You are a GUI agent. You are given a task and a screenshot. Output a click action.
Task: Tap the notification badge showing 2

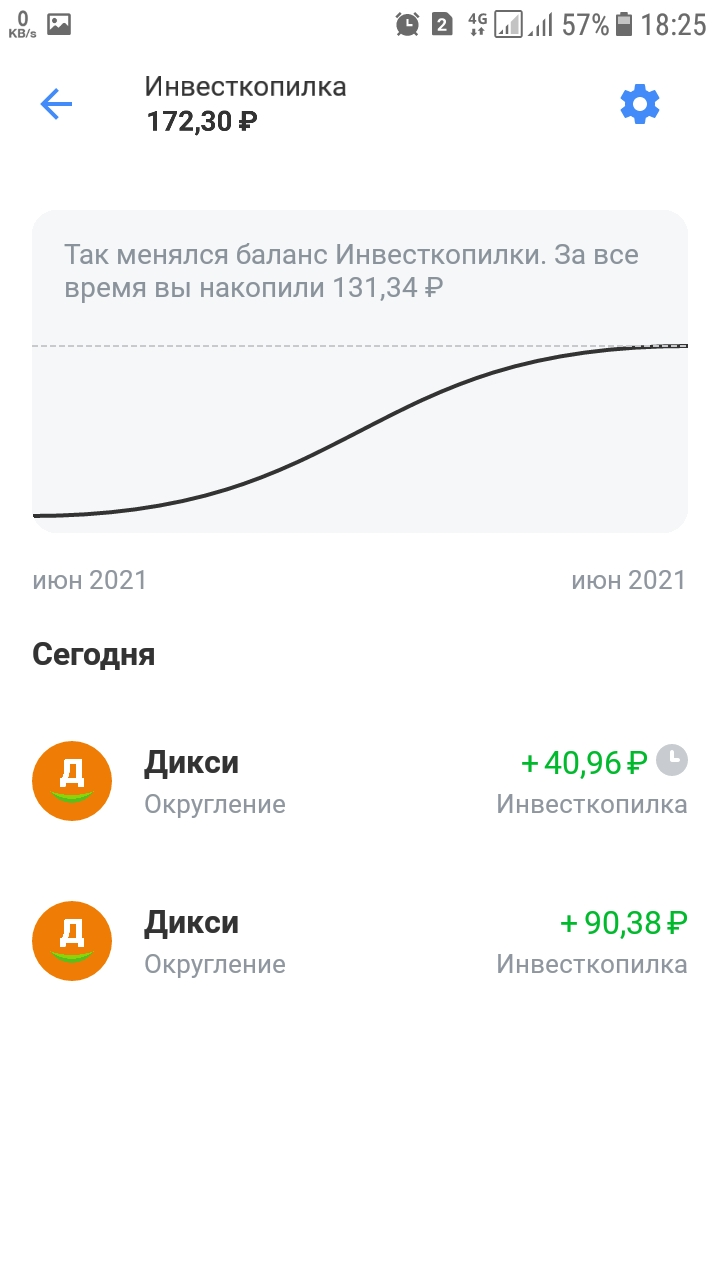[442, 25]
